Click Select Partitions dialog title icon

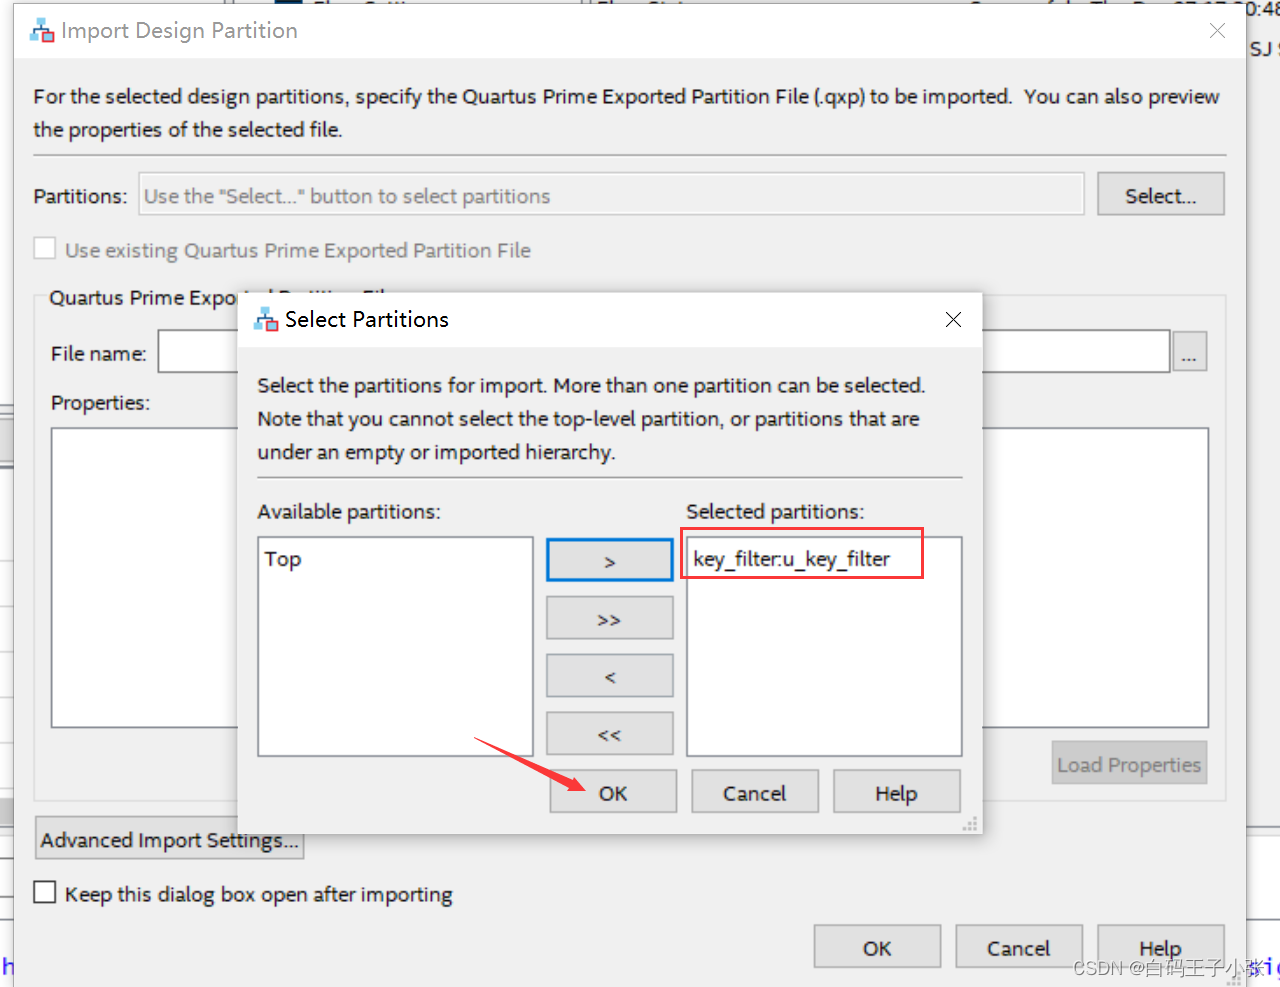266,320
